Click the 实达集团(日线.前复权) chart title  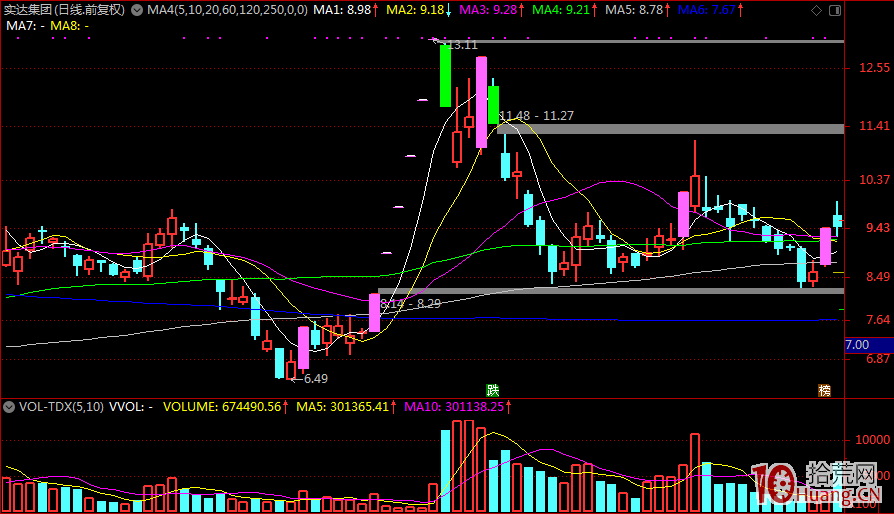click(x=64, y=10)
